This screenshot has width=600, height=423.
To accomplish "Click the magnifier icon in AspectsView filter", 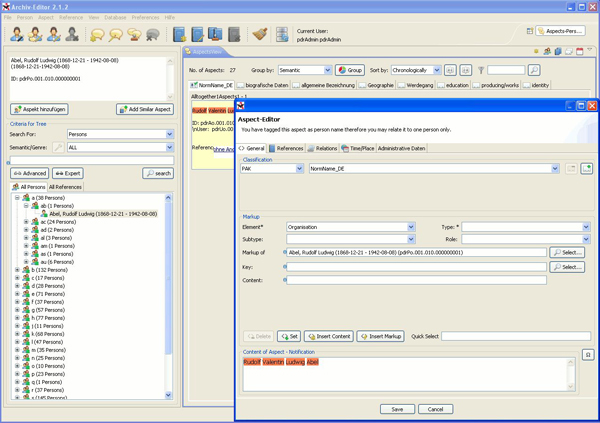I will pos(533,71).
